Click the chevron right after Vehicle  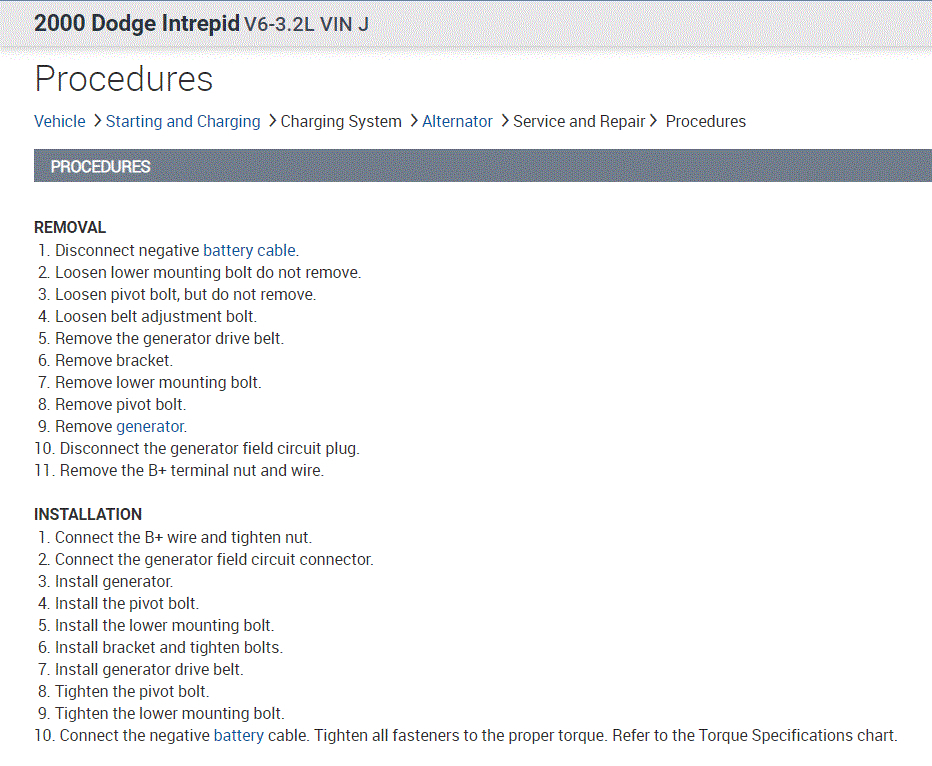pos(97,121)
